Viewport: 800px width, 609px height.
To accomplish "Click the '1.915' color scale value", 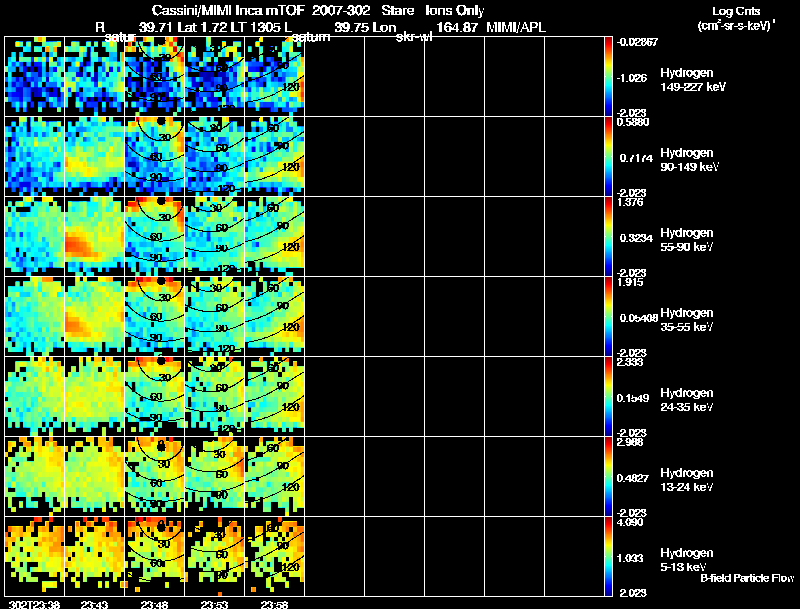I will pyautogui.click(x=630, y=282).
